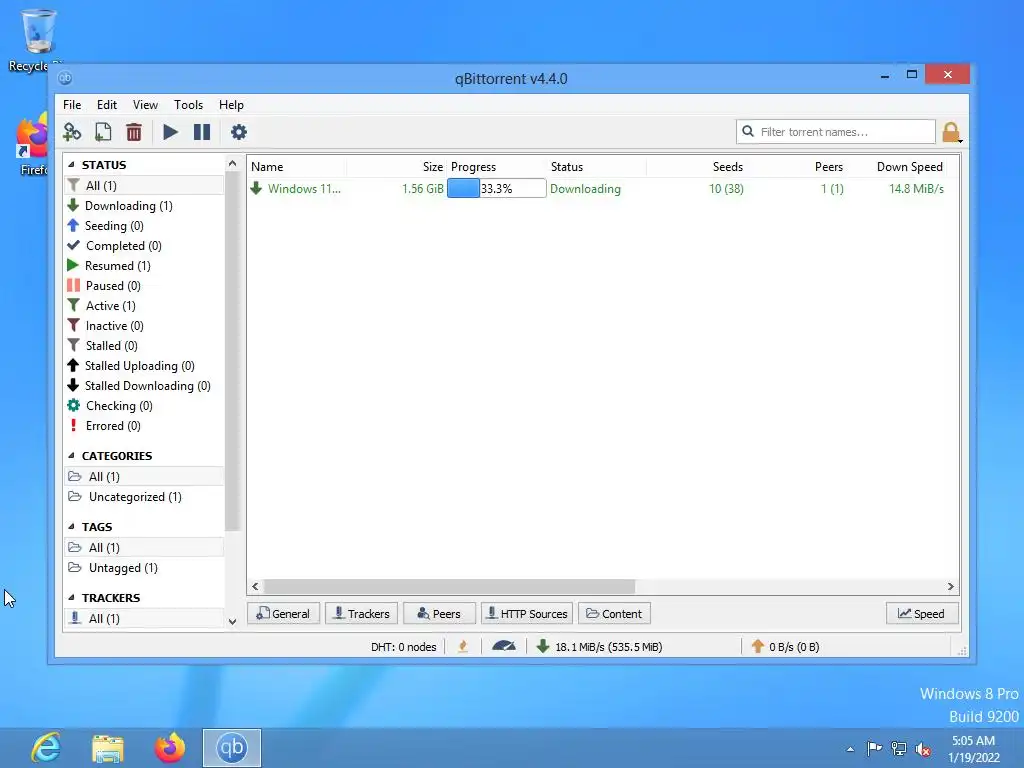Open Options via the gear icon
Viewport: 1024px width, 768px height.
coord(239,132)
